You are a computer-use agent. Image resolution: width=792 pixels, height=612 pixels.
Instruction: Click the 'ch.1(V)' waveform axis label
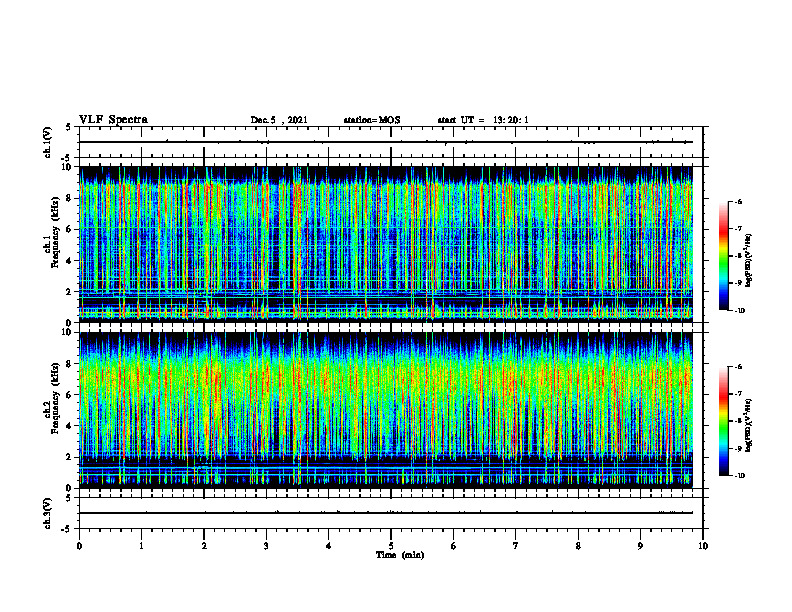tap(48, 142)
